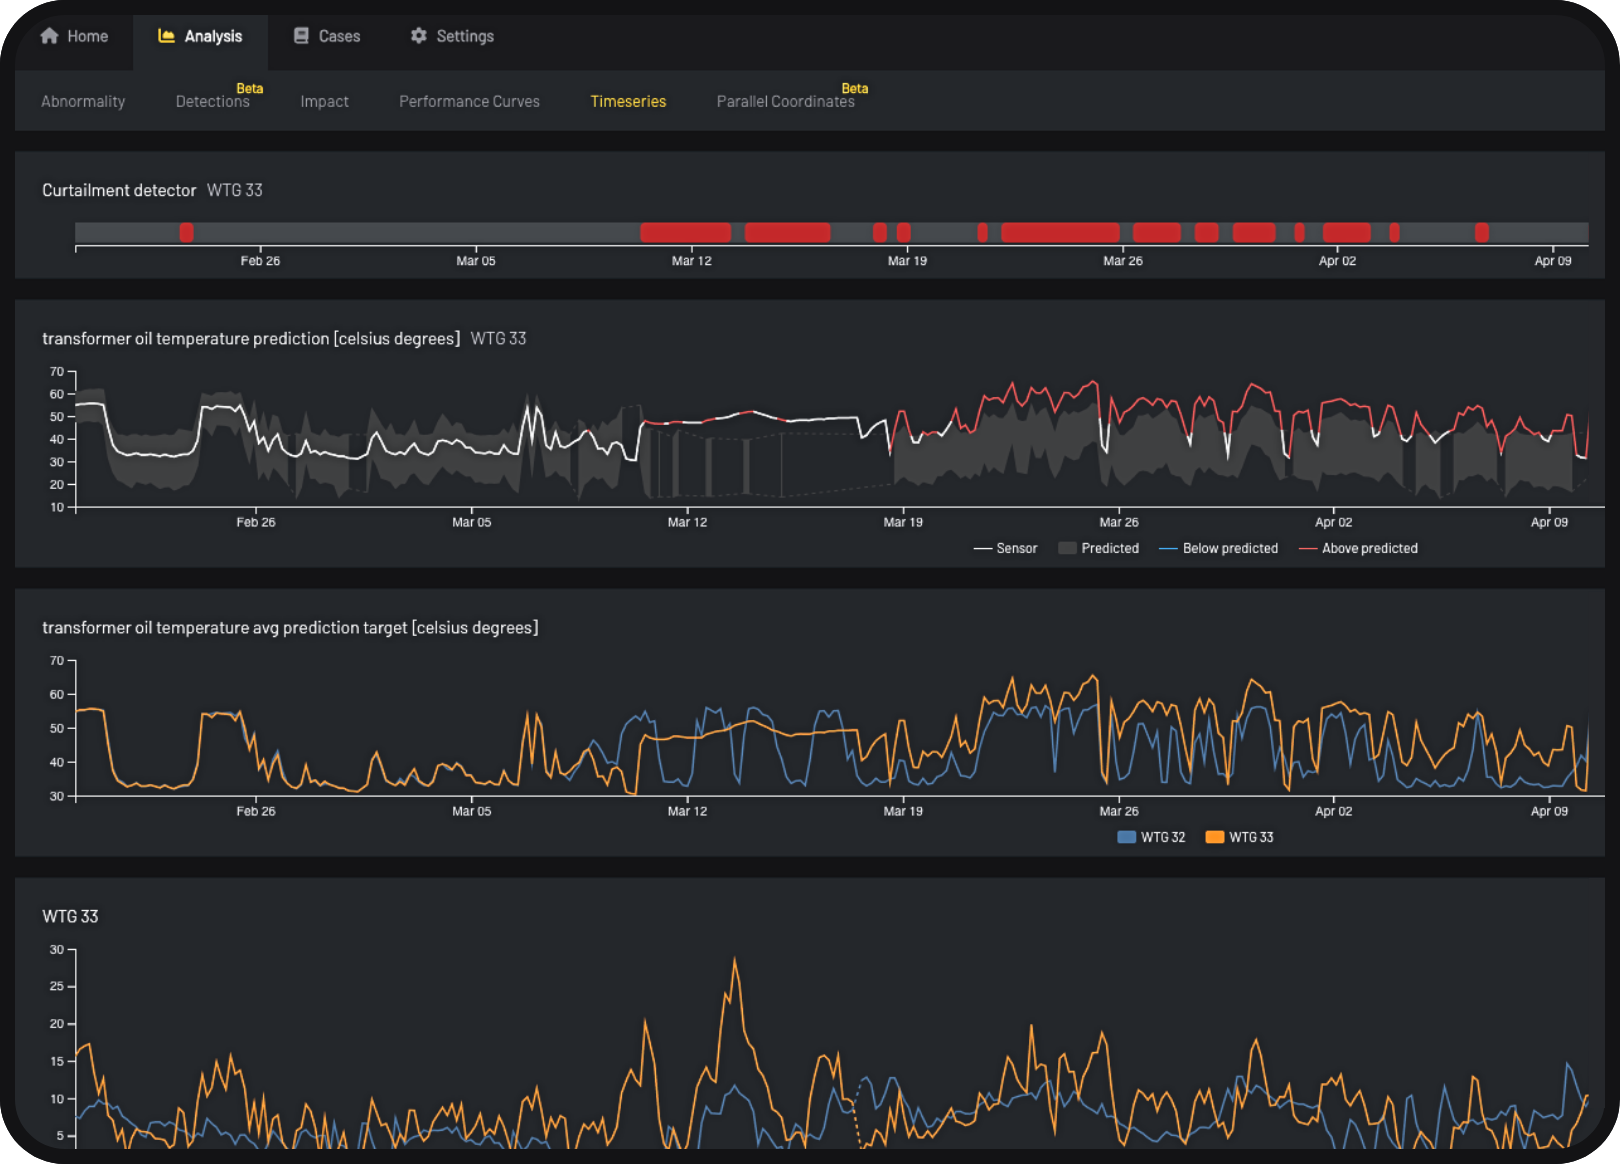Click the longest curtailment segment before Mar 26

click(1060, 233)
